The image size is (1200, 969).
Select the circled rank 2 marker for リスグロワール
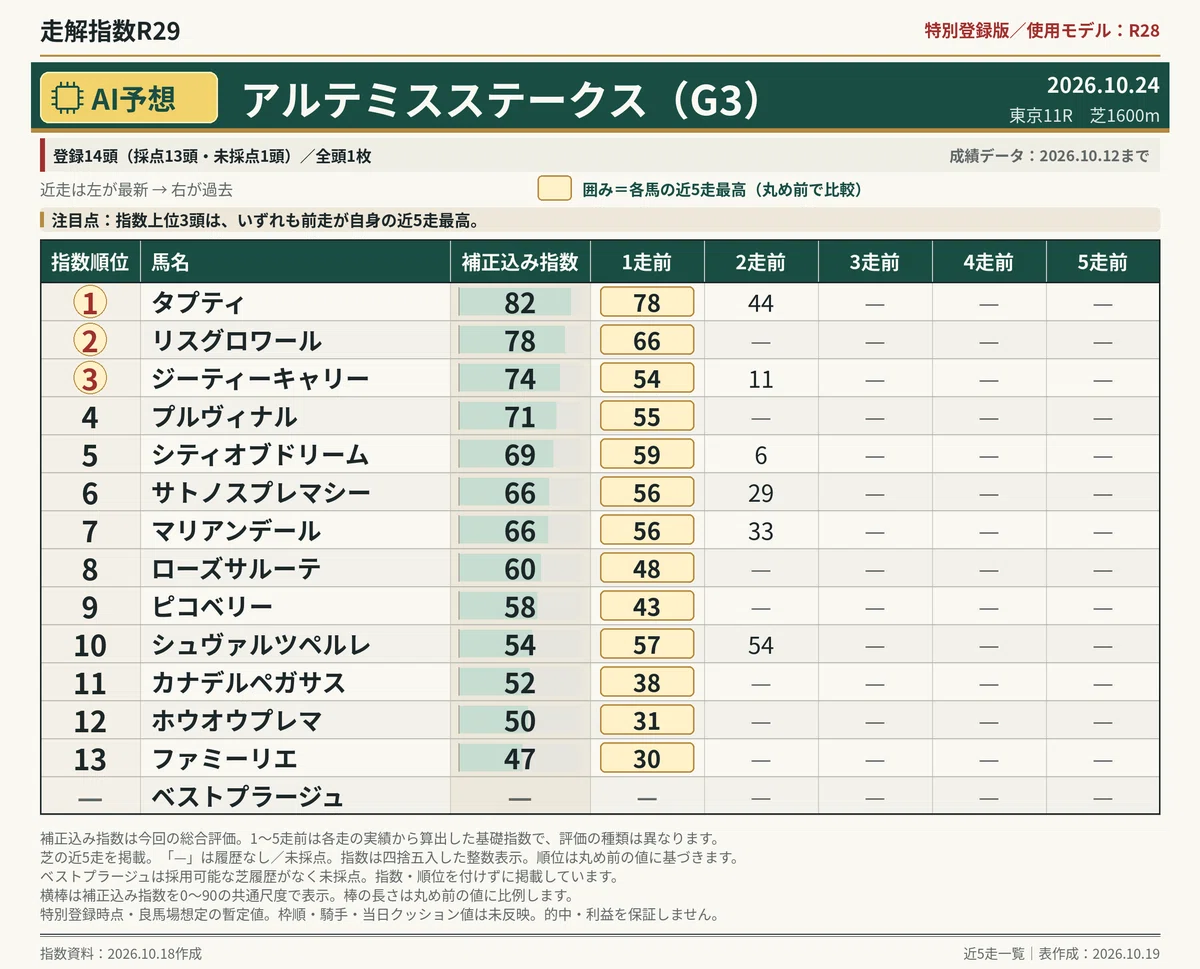90,341
